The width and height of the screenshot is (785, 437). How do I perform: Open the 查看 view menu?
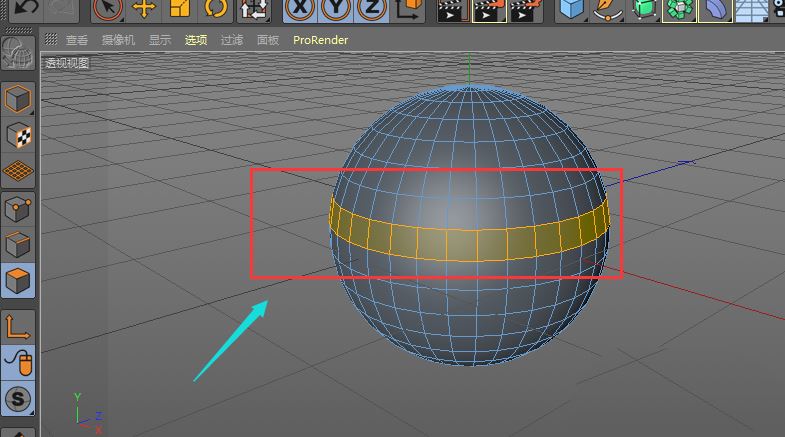pos(77,40)
